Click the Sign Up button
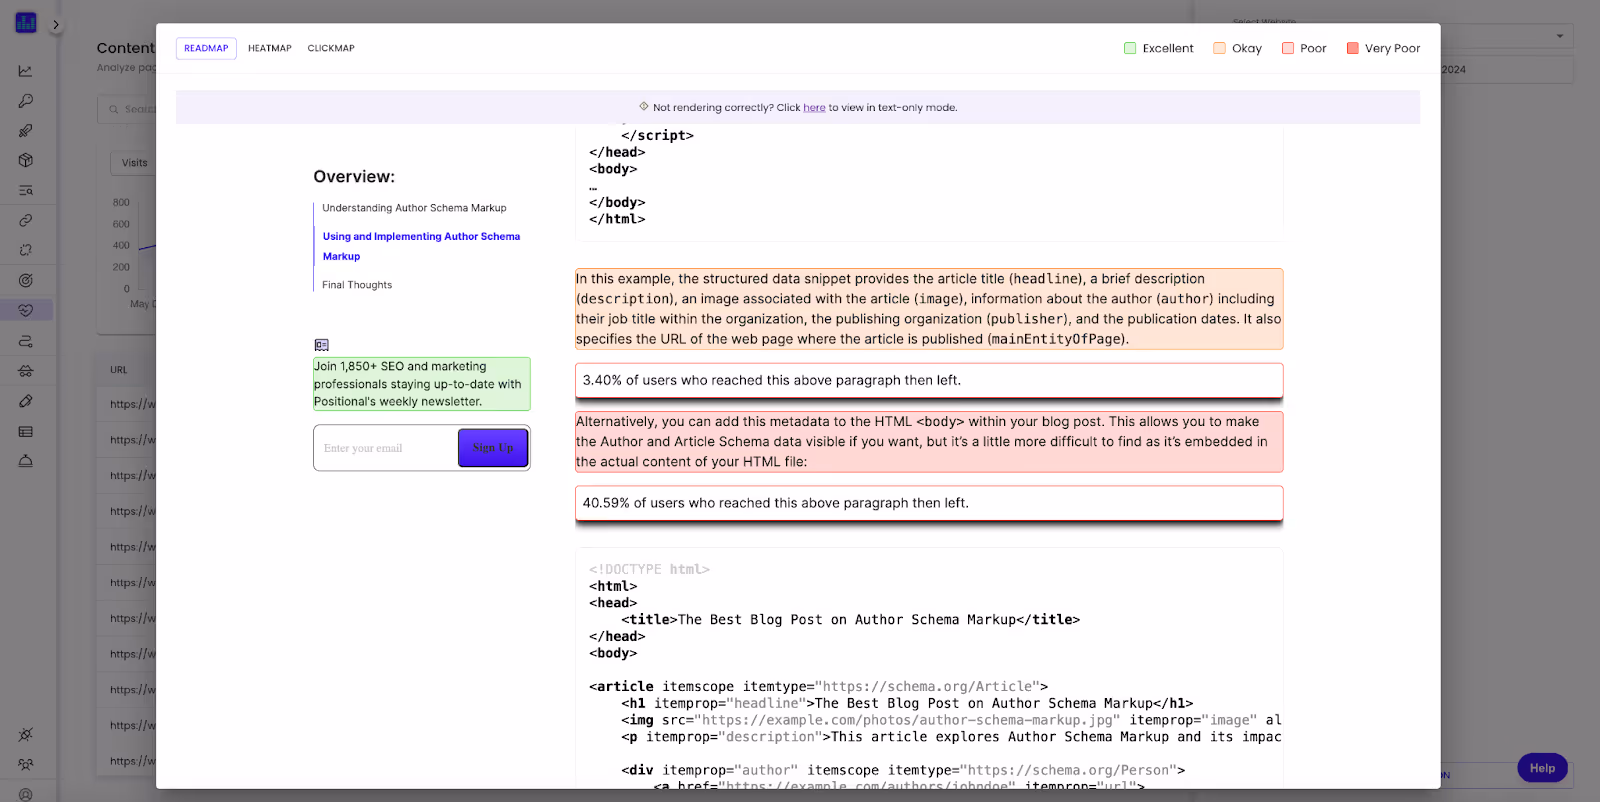 493,448
